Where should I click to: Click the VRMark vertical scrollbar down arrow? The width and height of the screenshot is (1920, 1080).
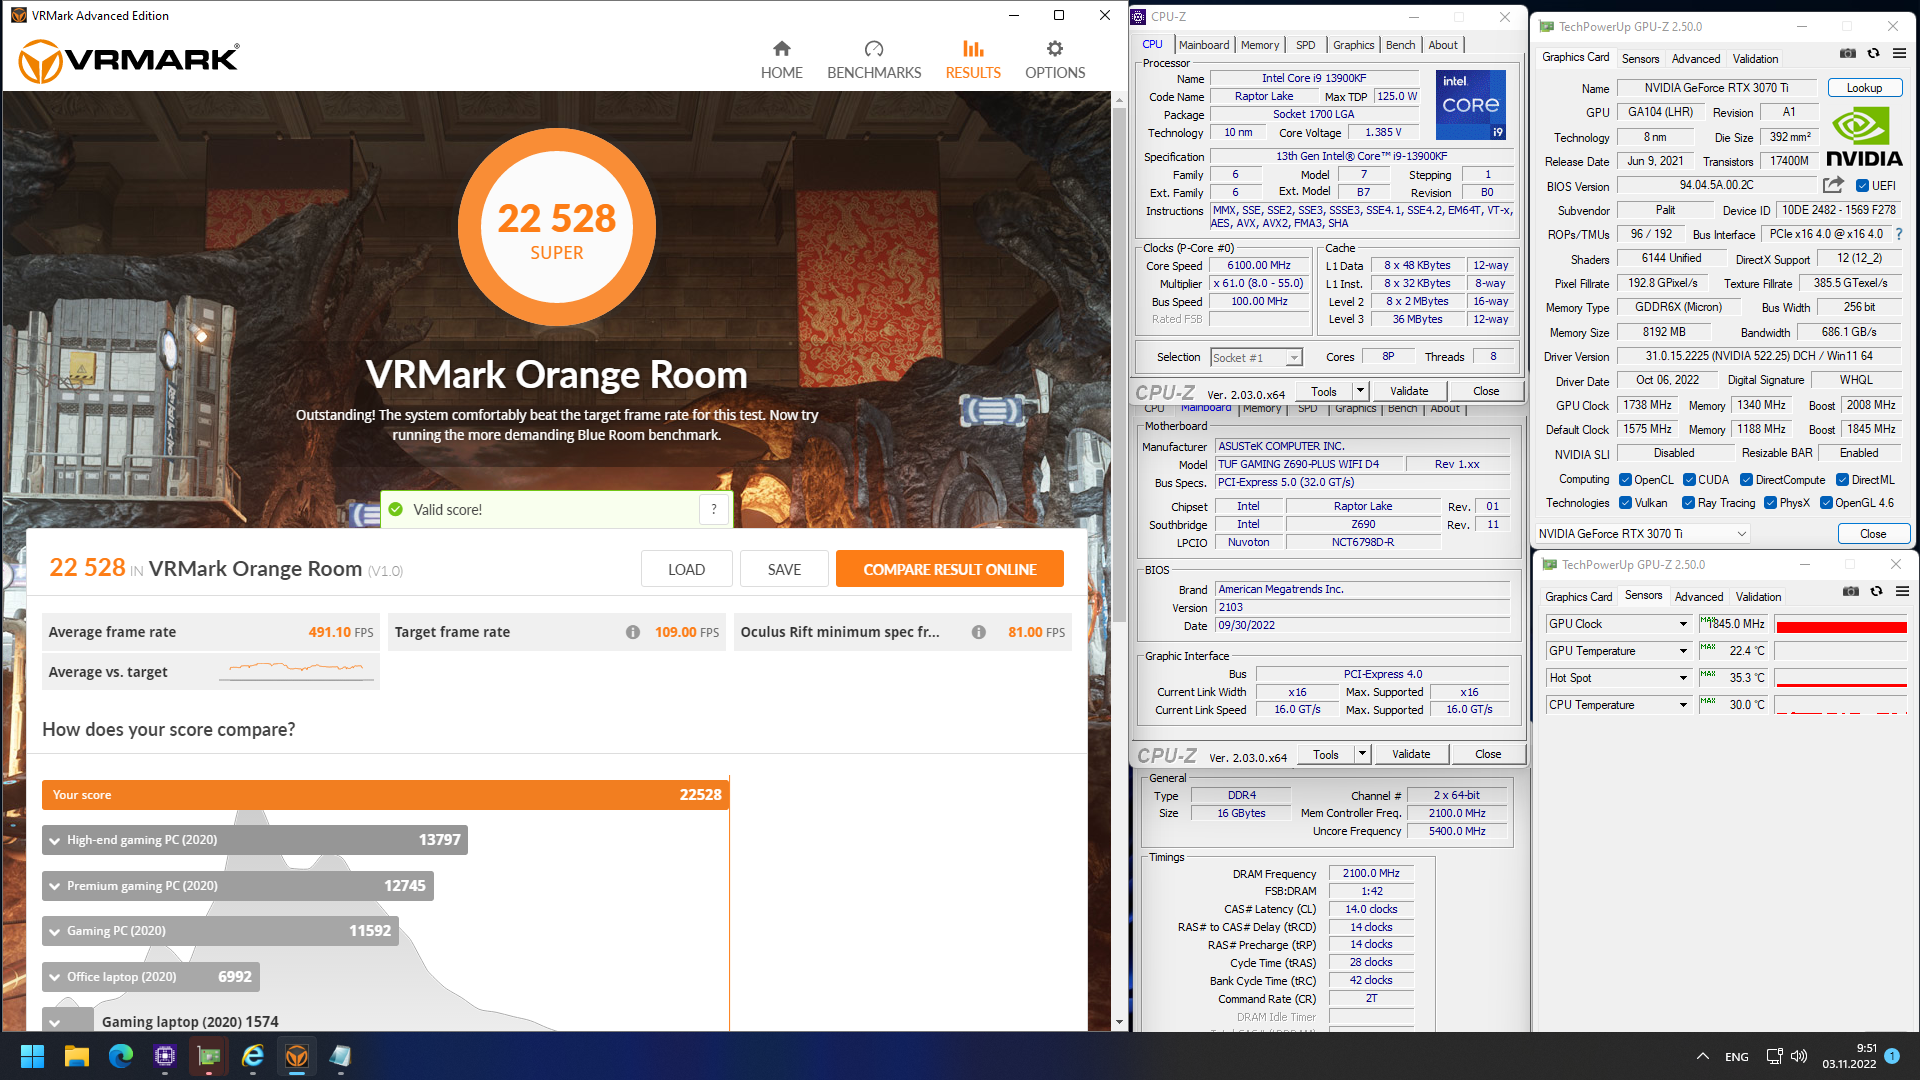pyautogui.click(x=1119, y=1022)
